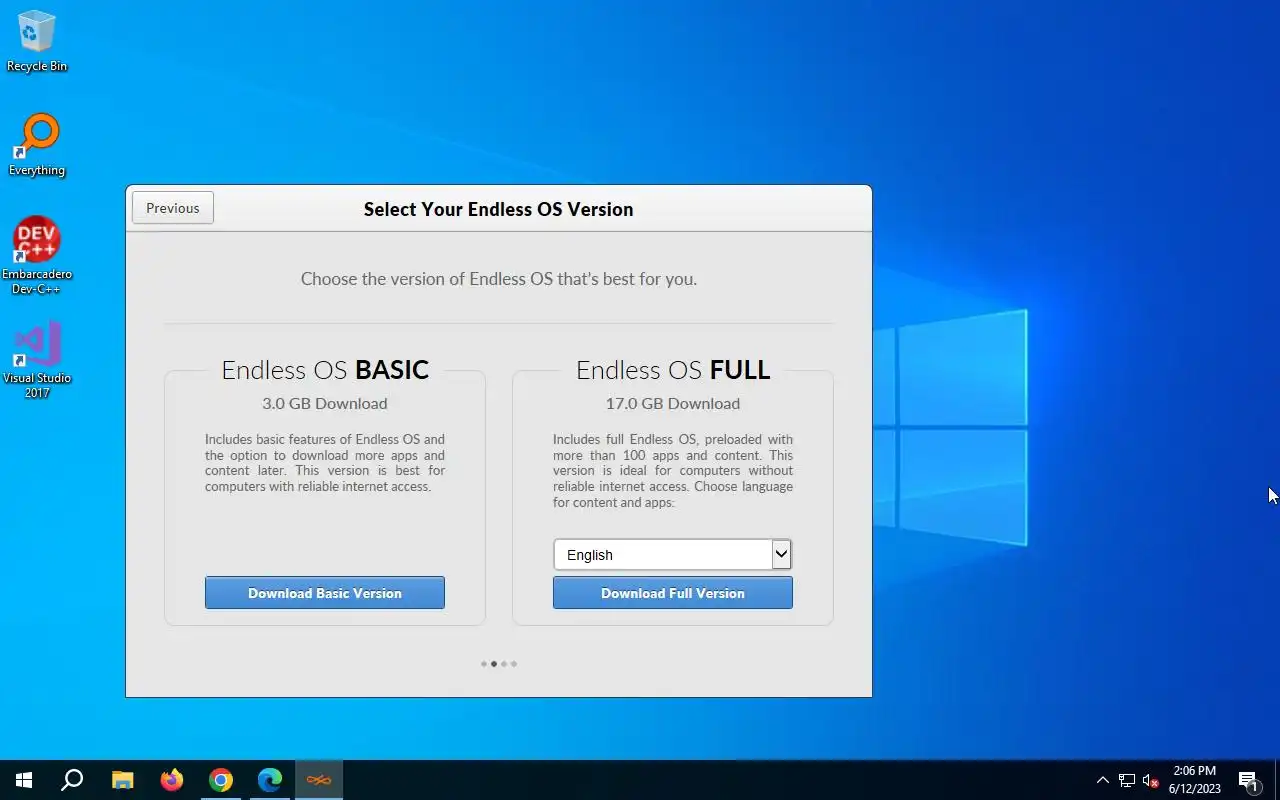Click the Select Your Endless OS Version title

tap(499, 209)
